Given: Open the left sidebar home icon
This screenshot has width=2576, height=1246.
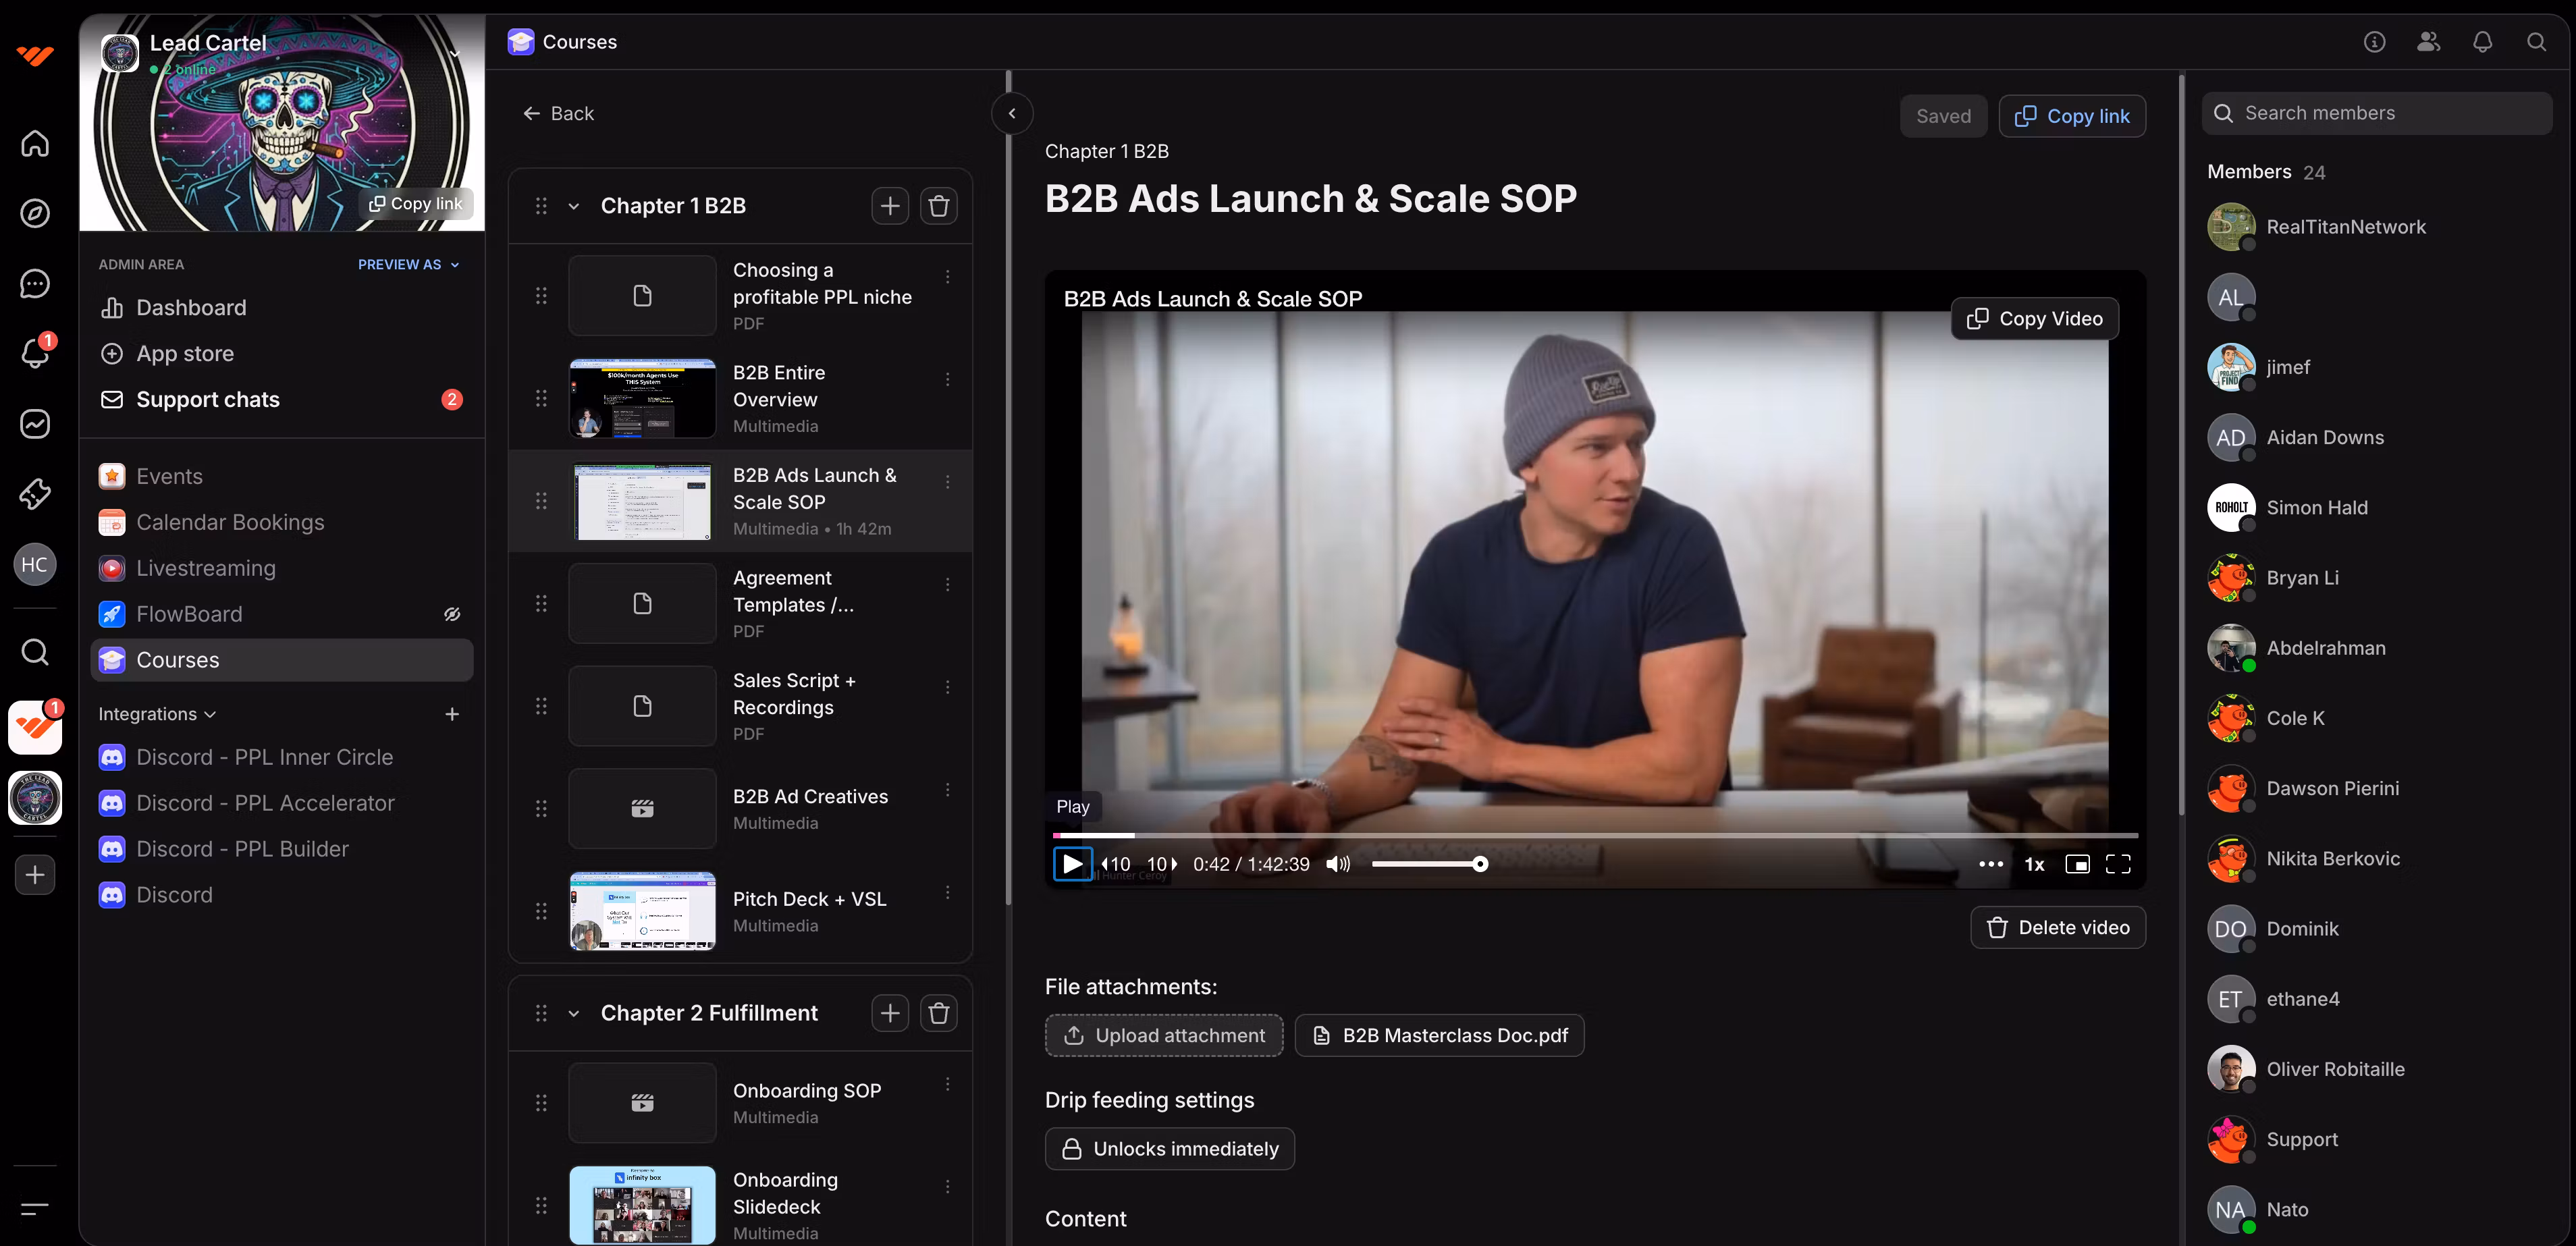Looking at the screenshot, I should [x=35, y=143].
